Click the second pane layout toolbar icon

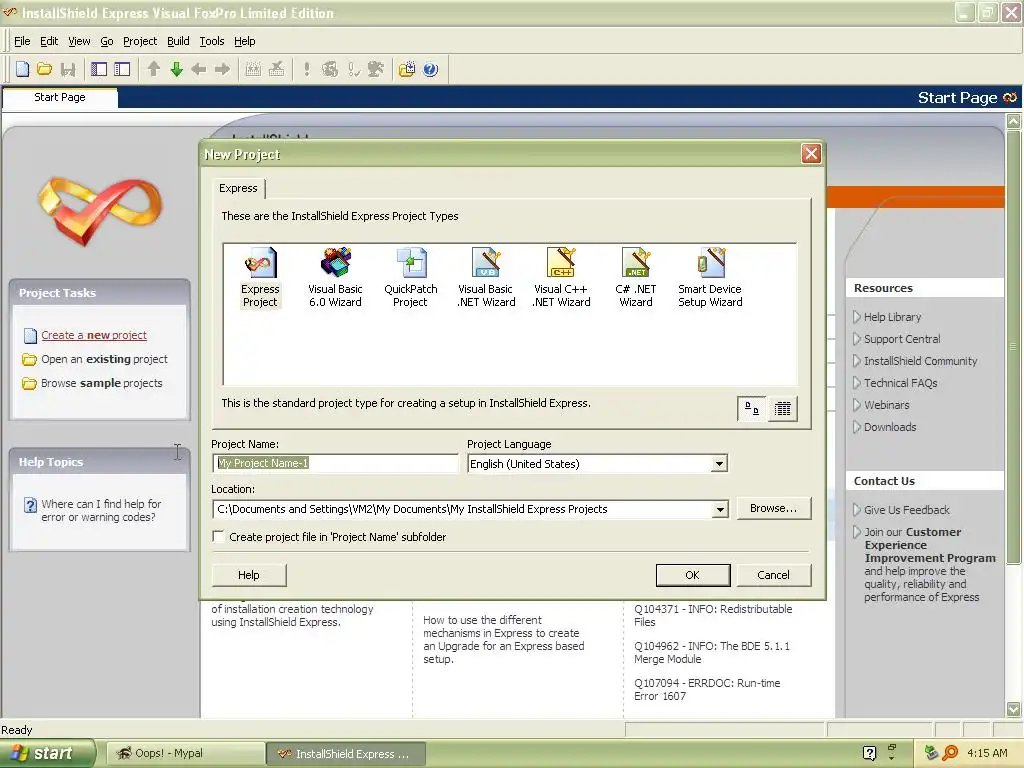coord(122,69)
